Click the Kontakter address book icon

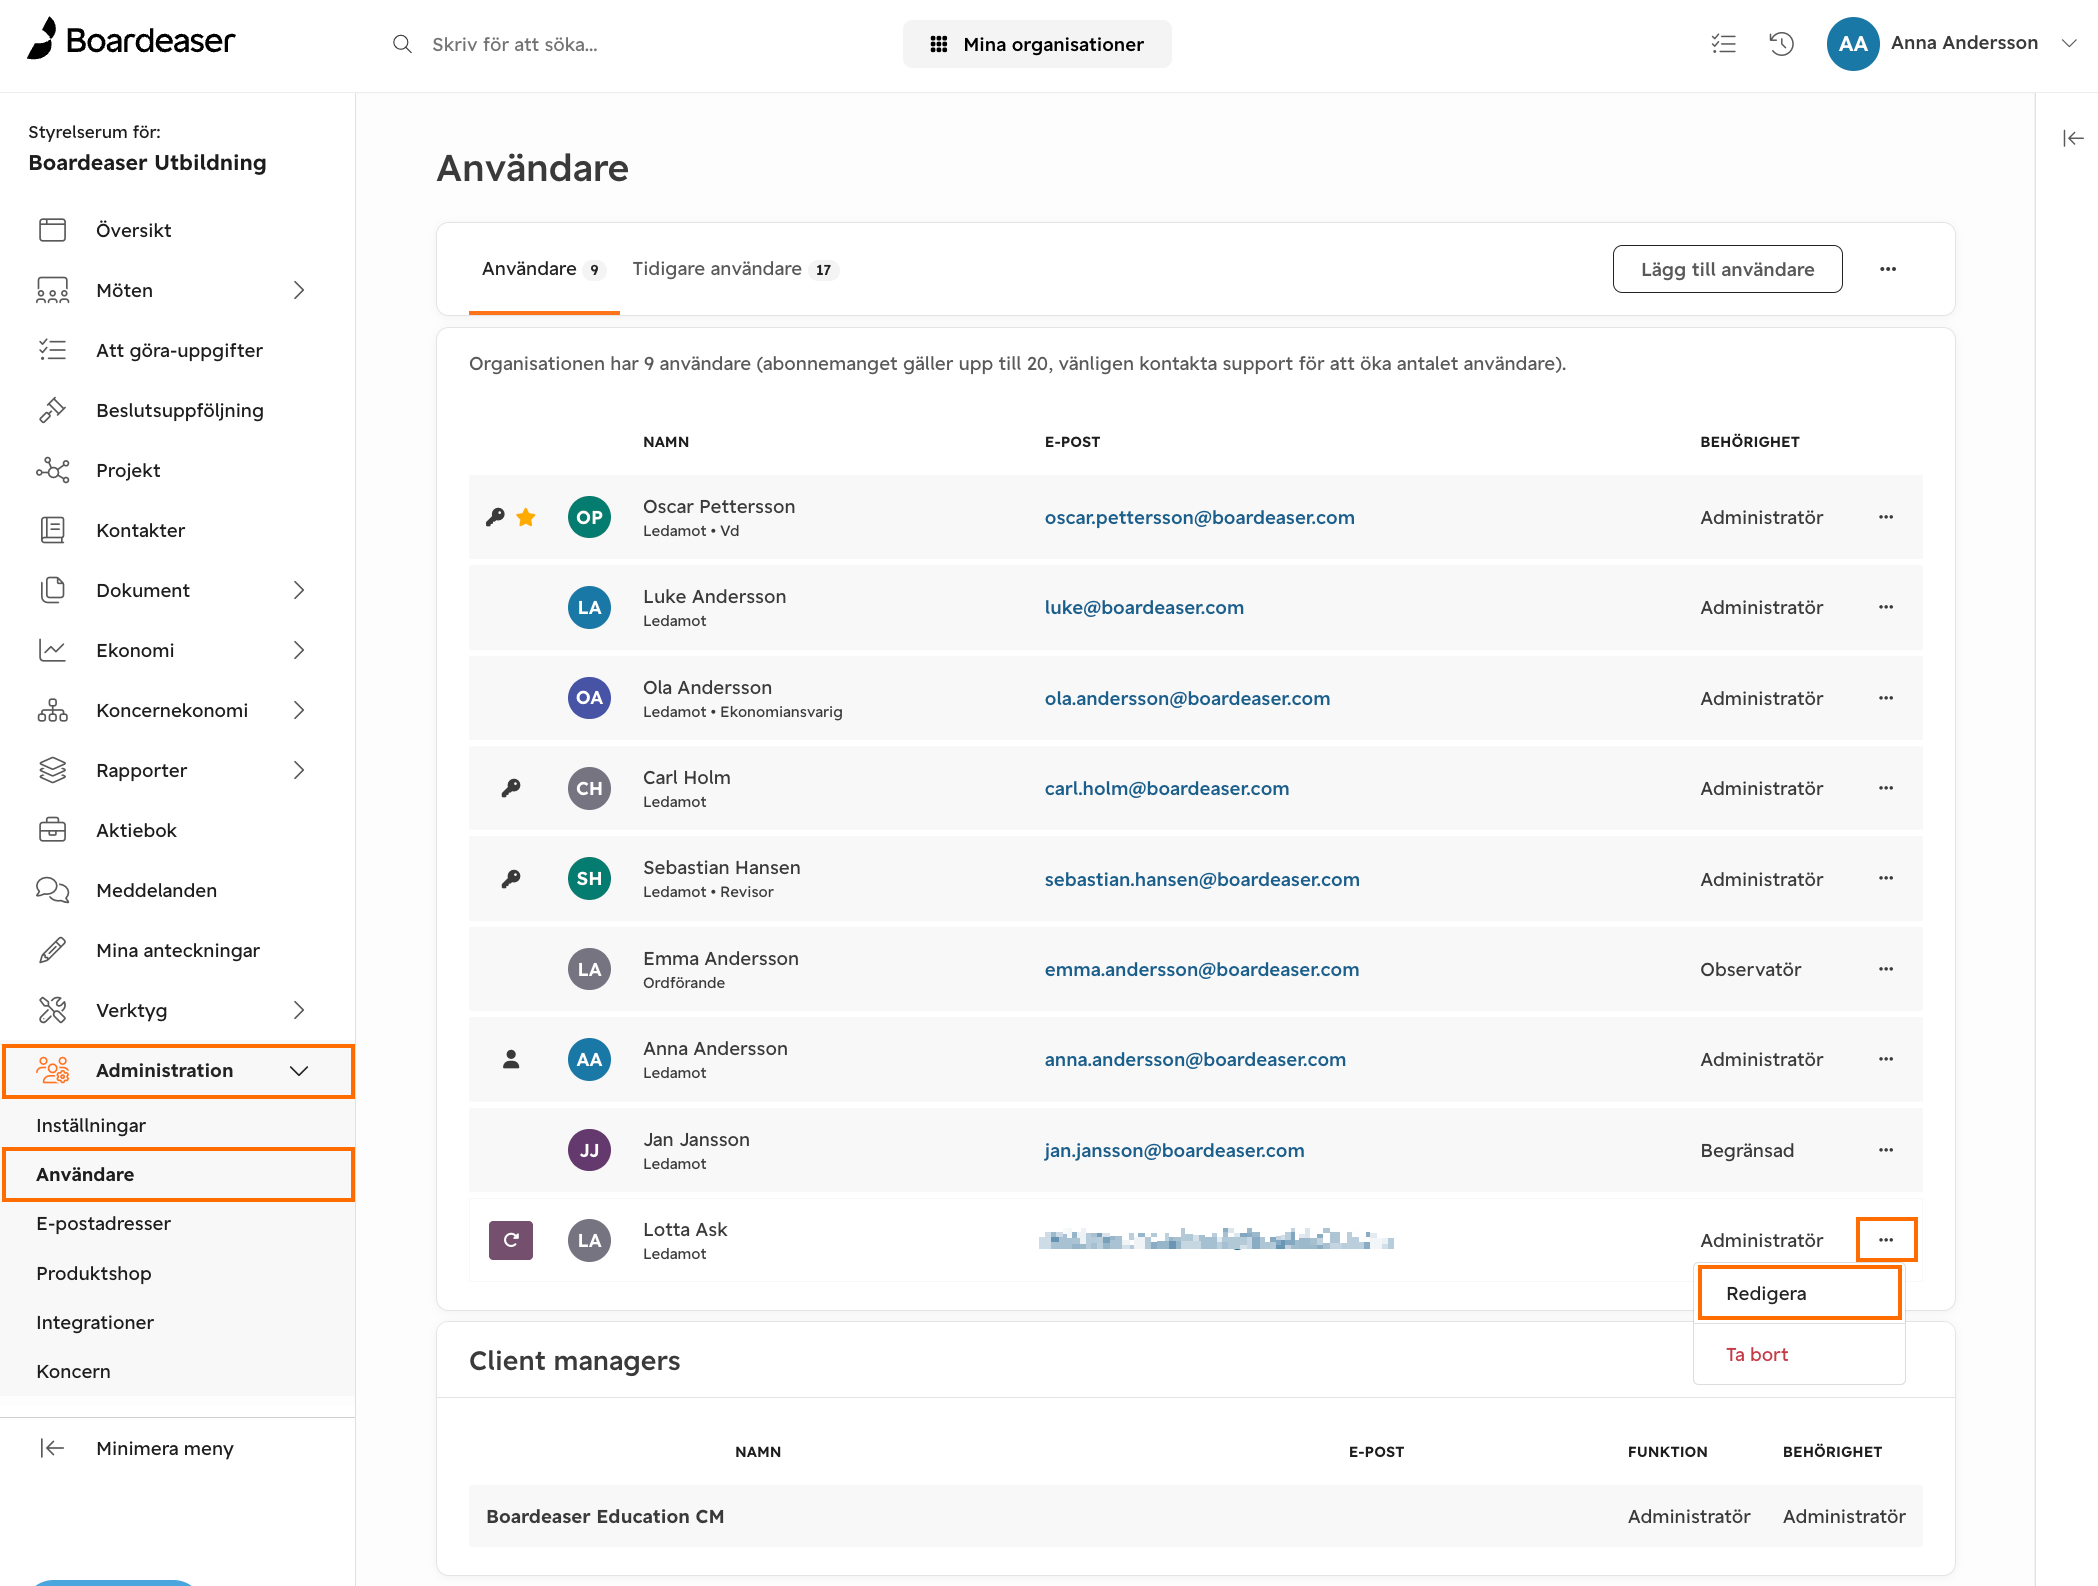coord(52,530)
